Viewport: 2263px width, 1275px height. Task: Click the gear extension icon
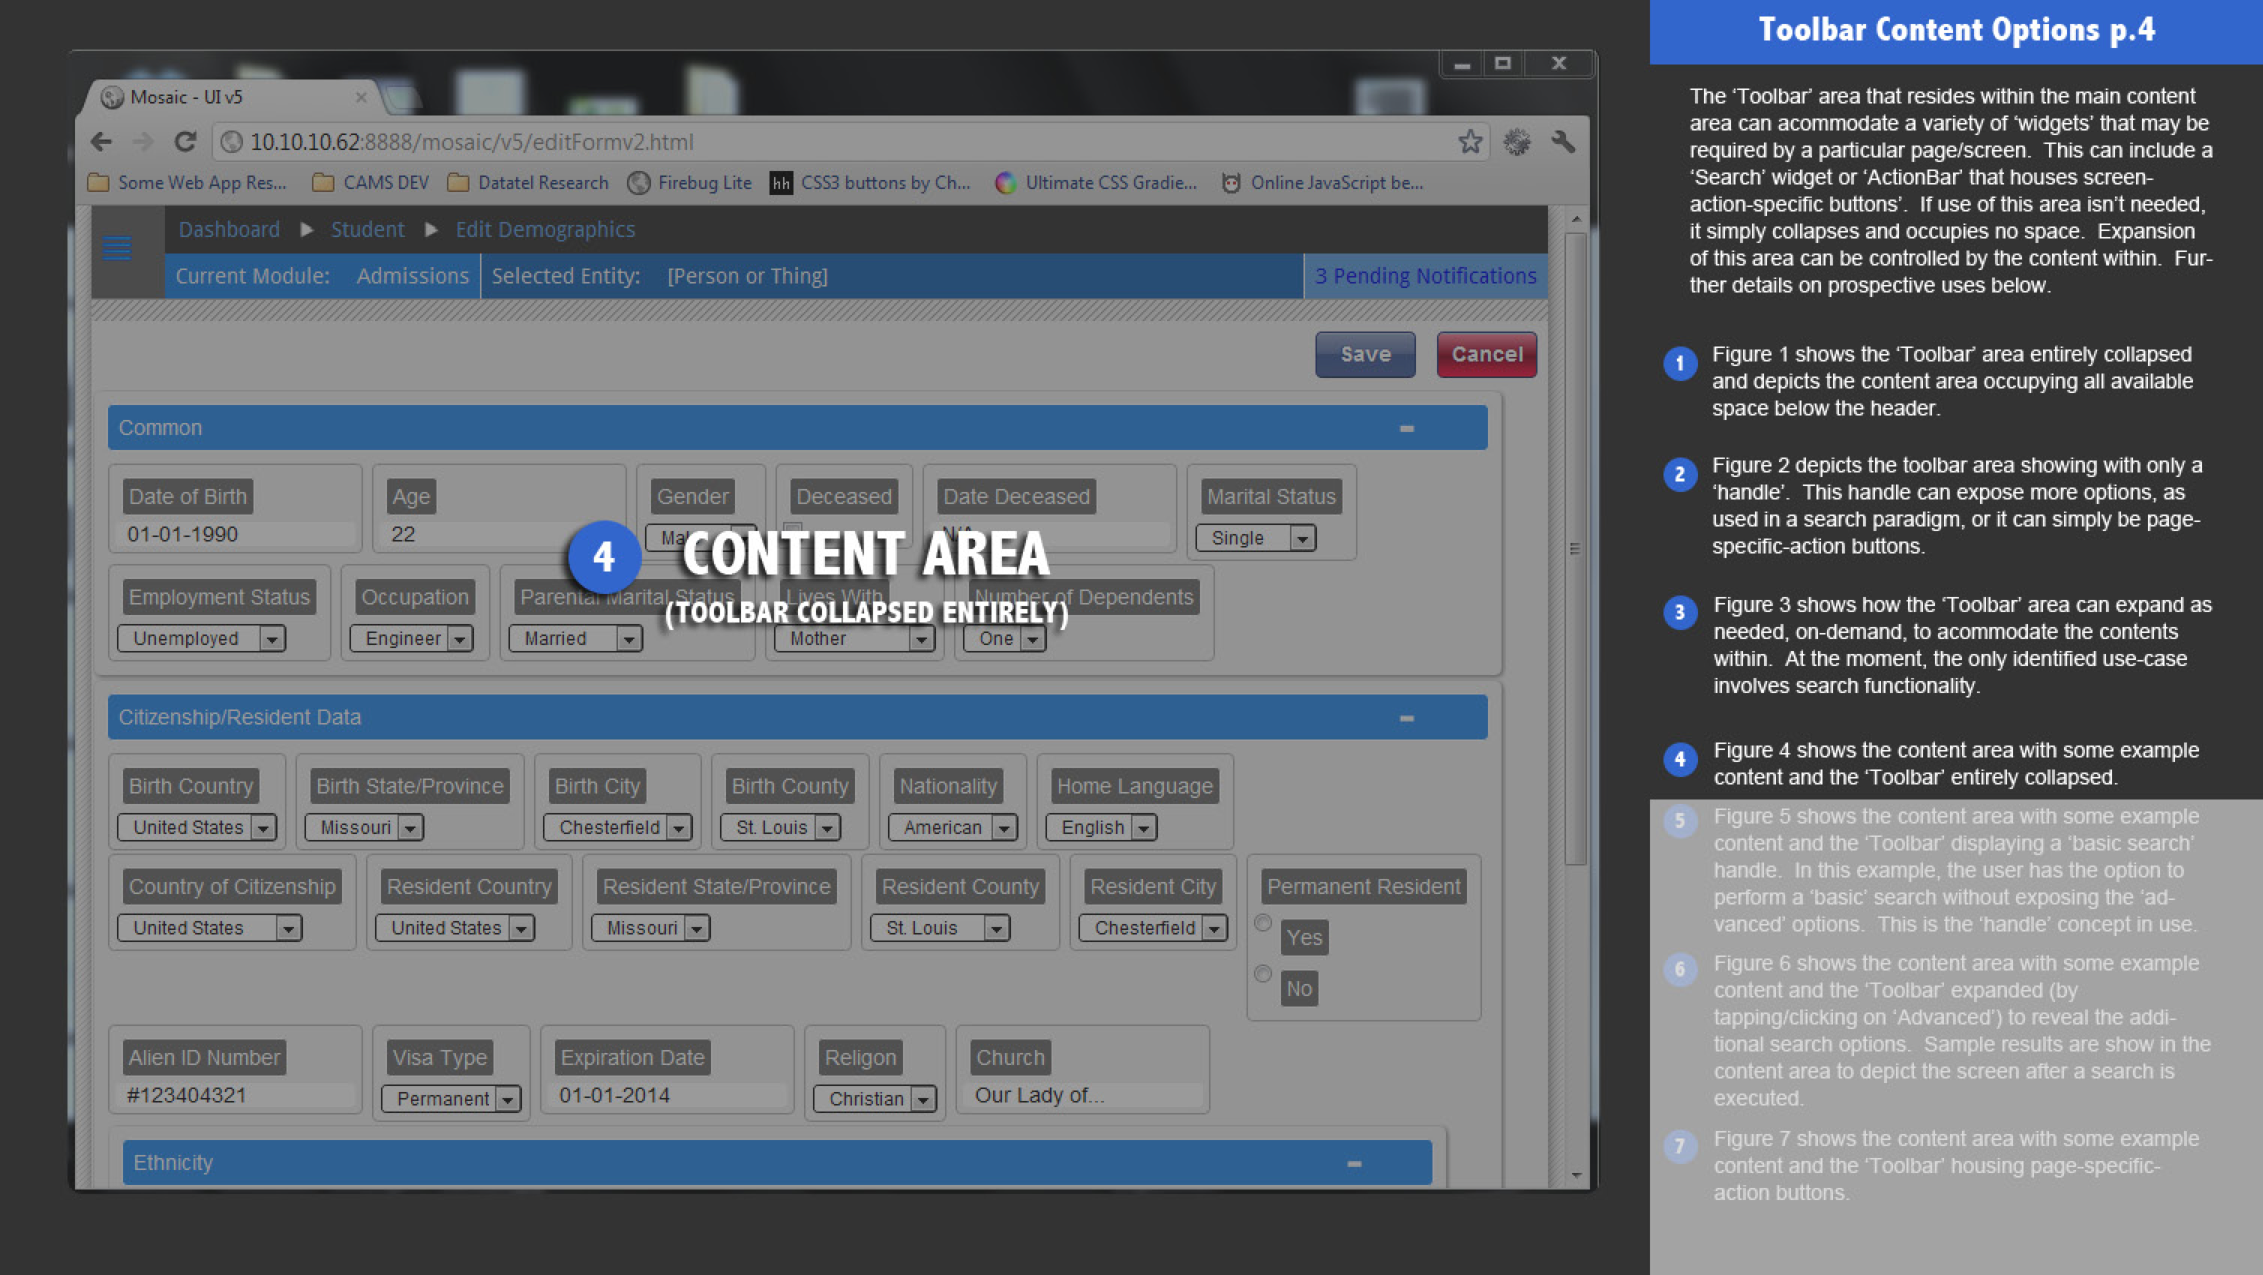pos(1516,142)
